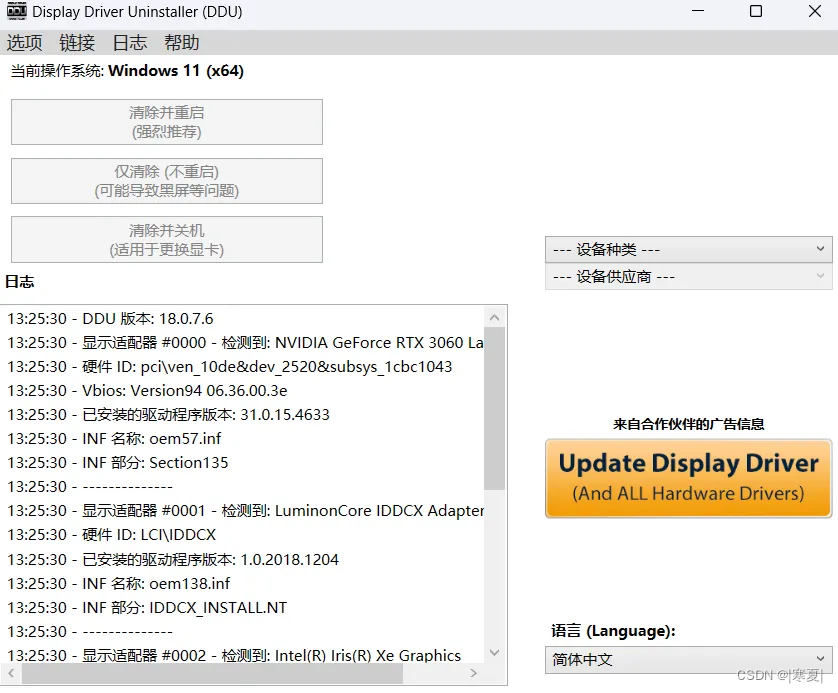
Task: Click the log's horizontal scrollbar thumb
Action: [210, 675]
